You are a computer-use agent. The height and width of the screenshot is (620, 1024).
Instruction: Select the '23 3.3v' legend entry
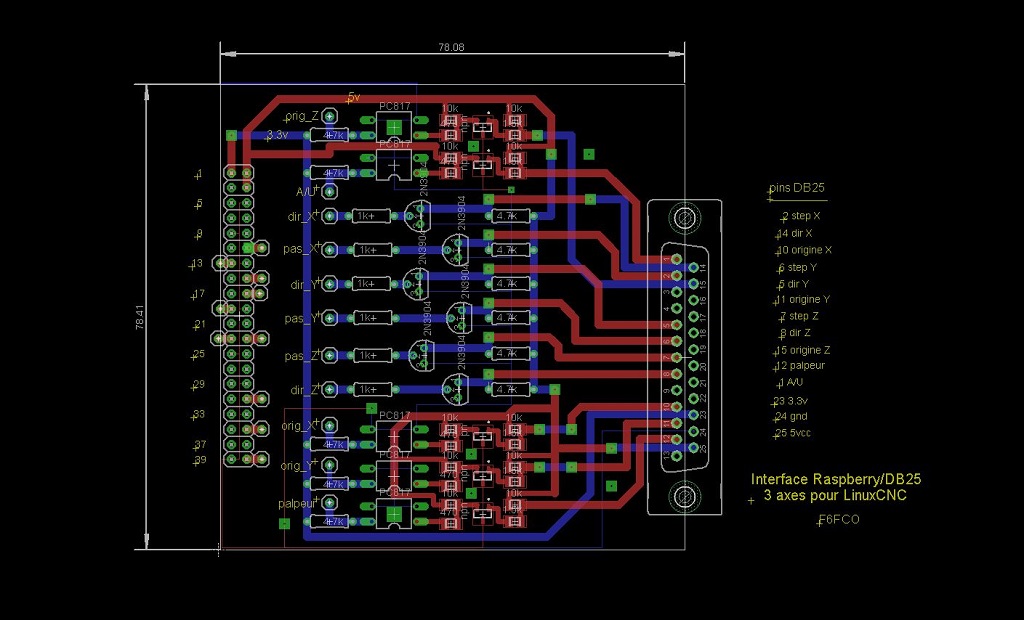point(791,401)
